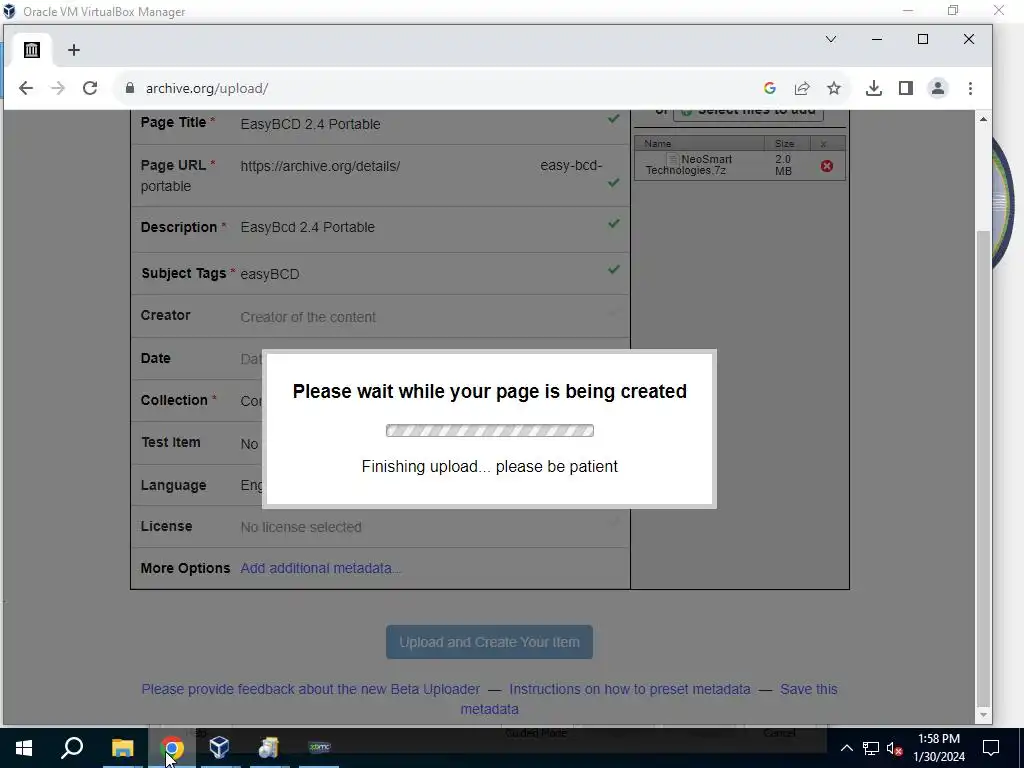Open the notification center icon

coord(991,748)
